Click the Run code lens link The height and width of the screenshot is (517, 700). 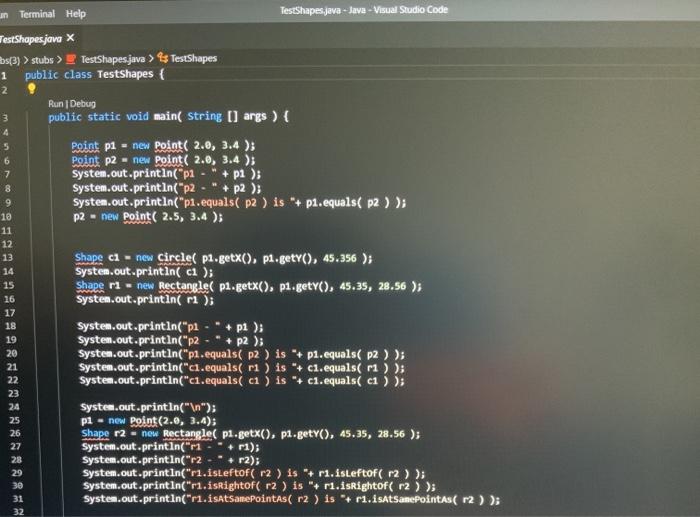(x=56, y=104)
